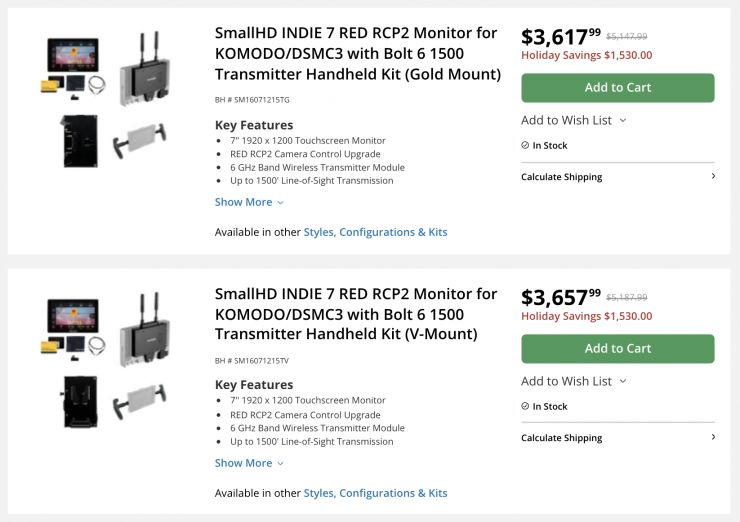The height and width of the screenshot is (522, 740).
Task: Expand Show More features on V-Mount kit
Action: click(249, 463)
